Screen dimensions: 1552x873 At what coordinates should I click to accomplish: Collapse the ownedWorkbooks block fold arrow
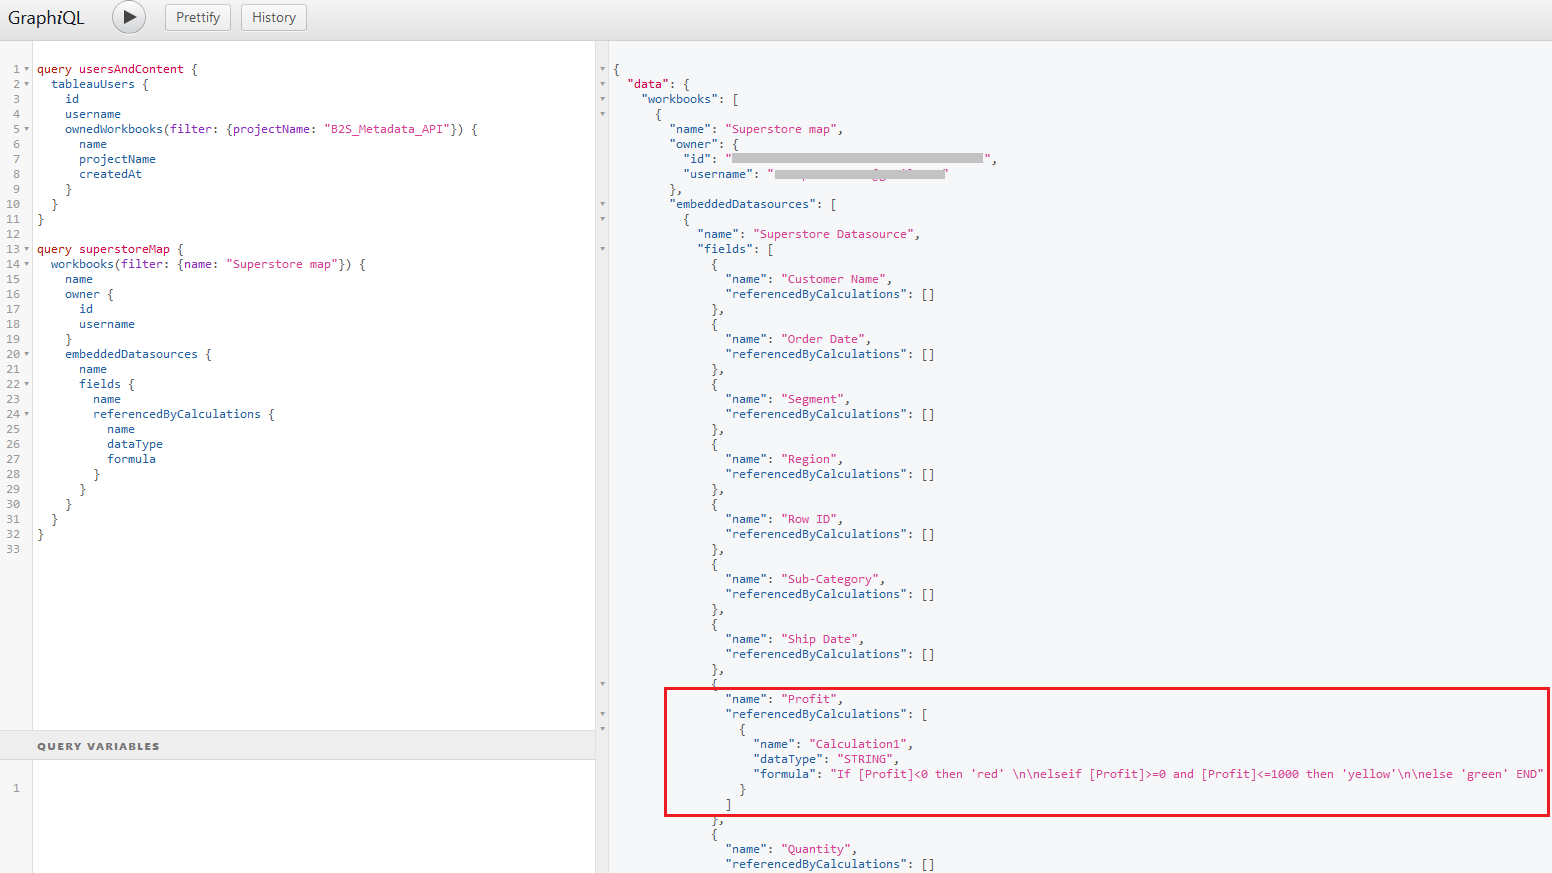(27, 129)
